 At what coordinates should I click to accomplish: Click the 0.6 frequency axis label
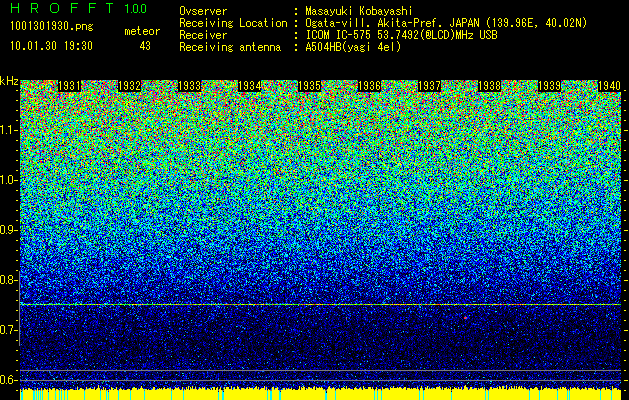coord(7,380)
